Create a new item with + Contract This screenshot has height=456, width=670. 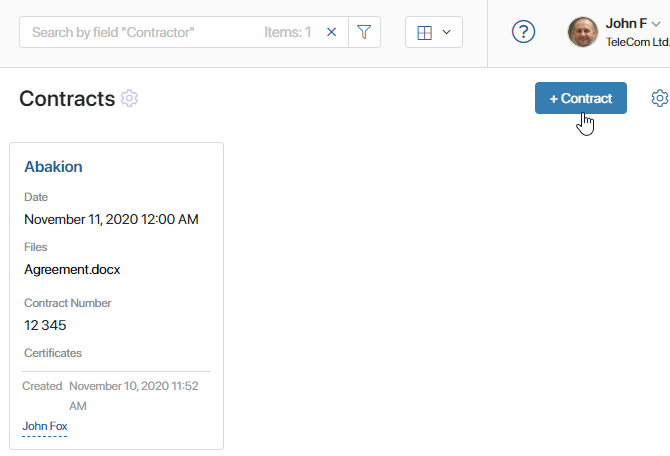click(581, 98)
